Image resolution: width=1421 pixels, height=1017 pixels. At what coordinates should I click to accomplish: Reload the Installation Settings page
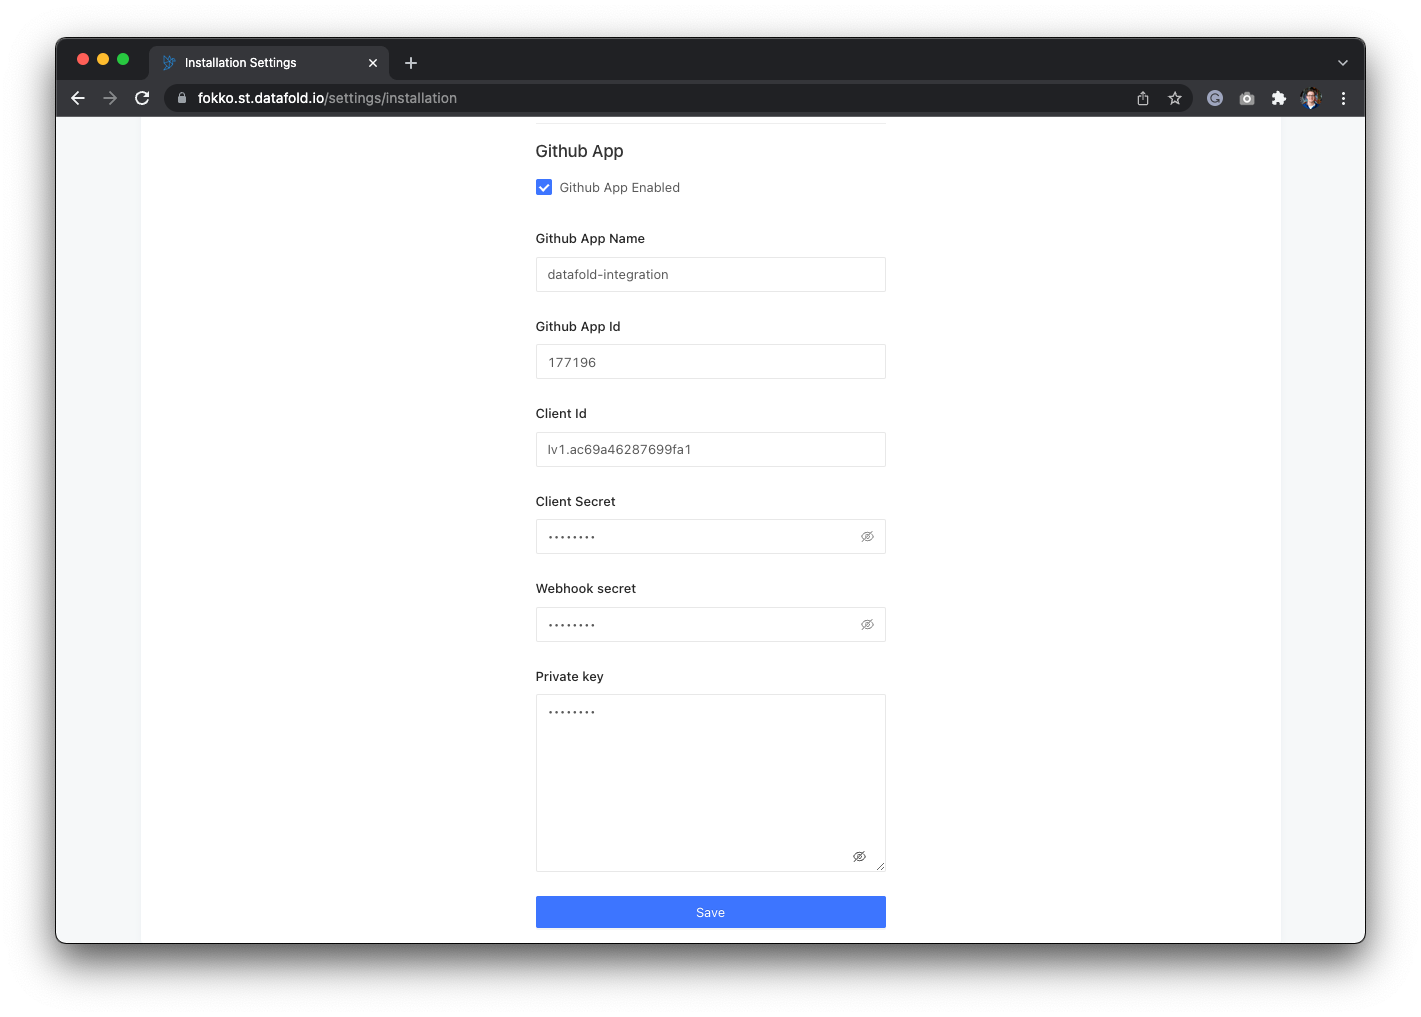[x=142, y=98]
